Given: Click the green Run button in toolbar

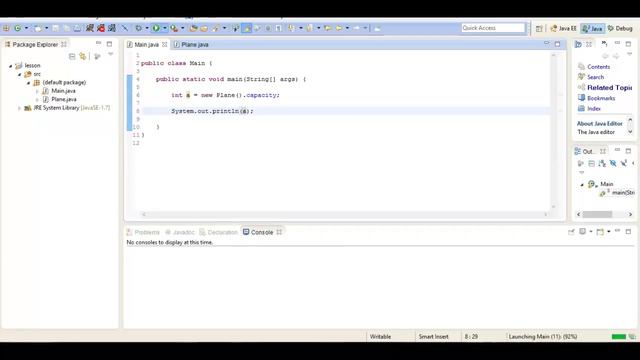Looking at the screenshot, I should [x=156, y=28].
